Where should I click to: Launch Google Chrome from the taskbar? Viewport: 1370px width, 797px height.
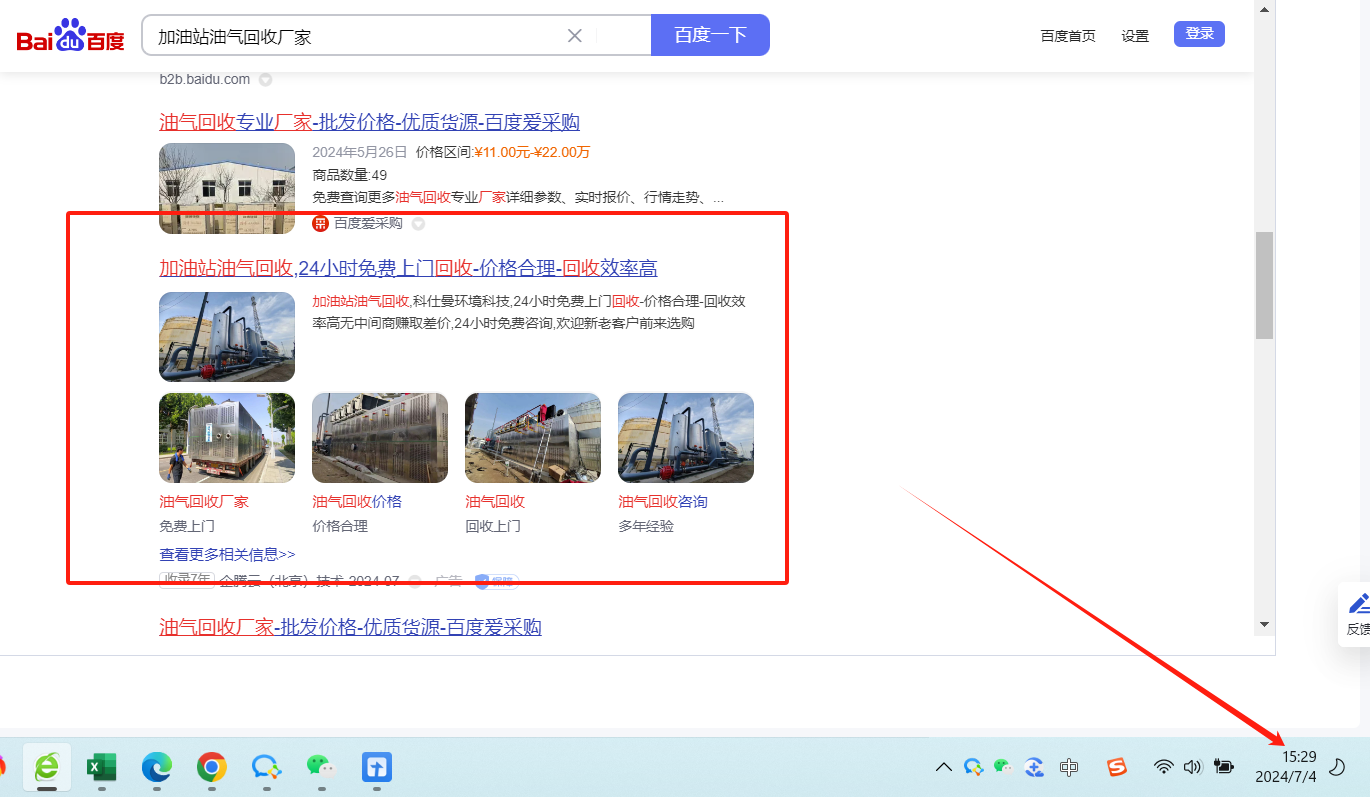[211, 767]
